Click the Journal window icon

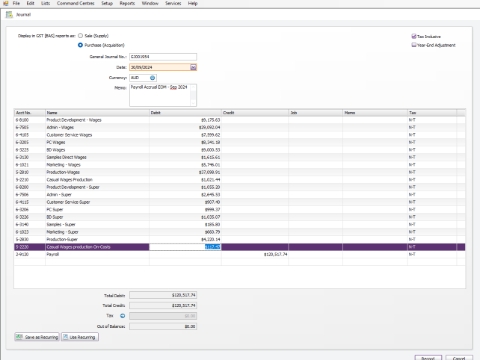(9, 14)
